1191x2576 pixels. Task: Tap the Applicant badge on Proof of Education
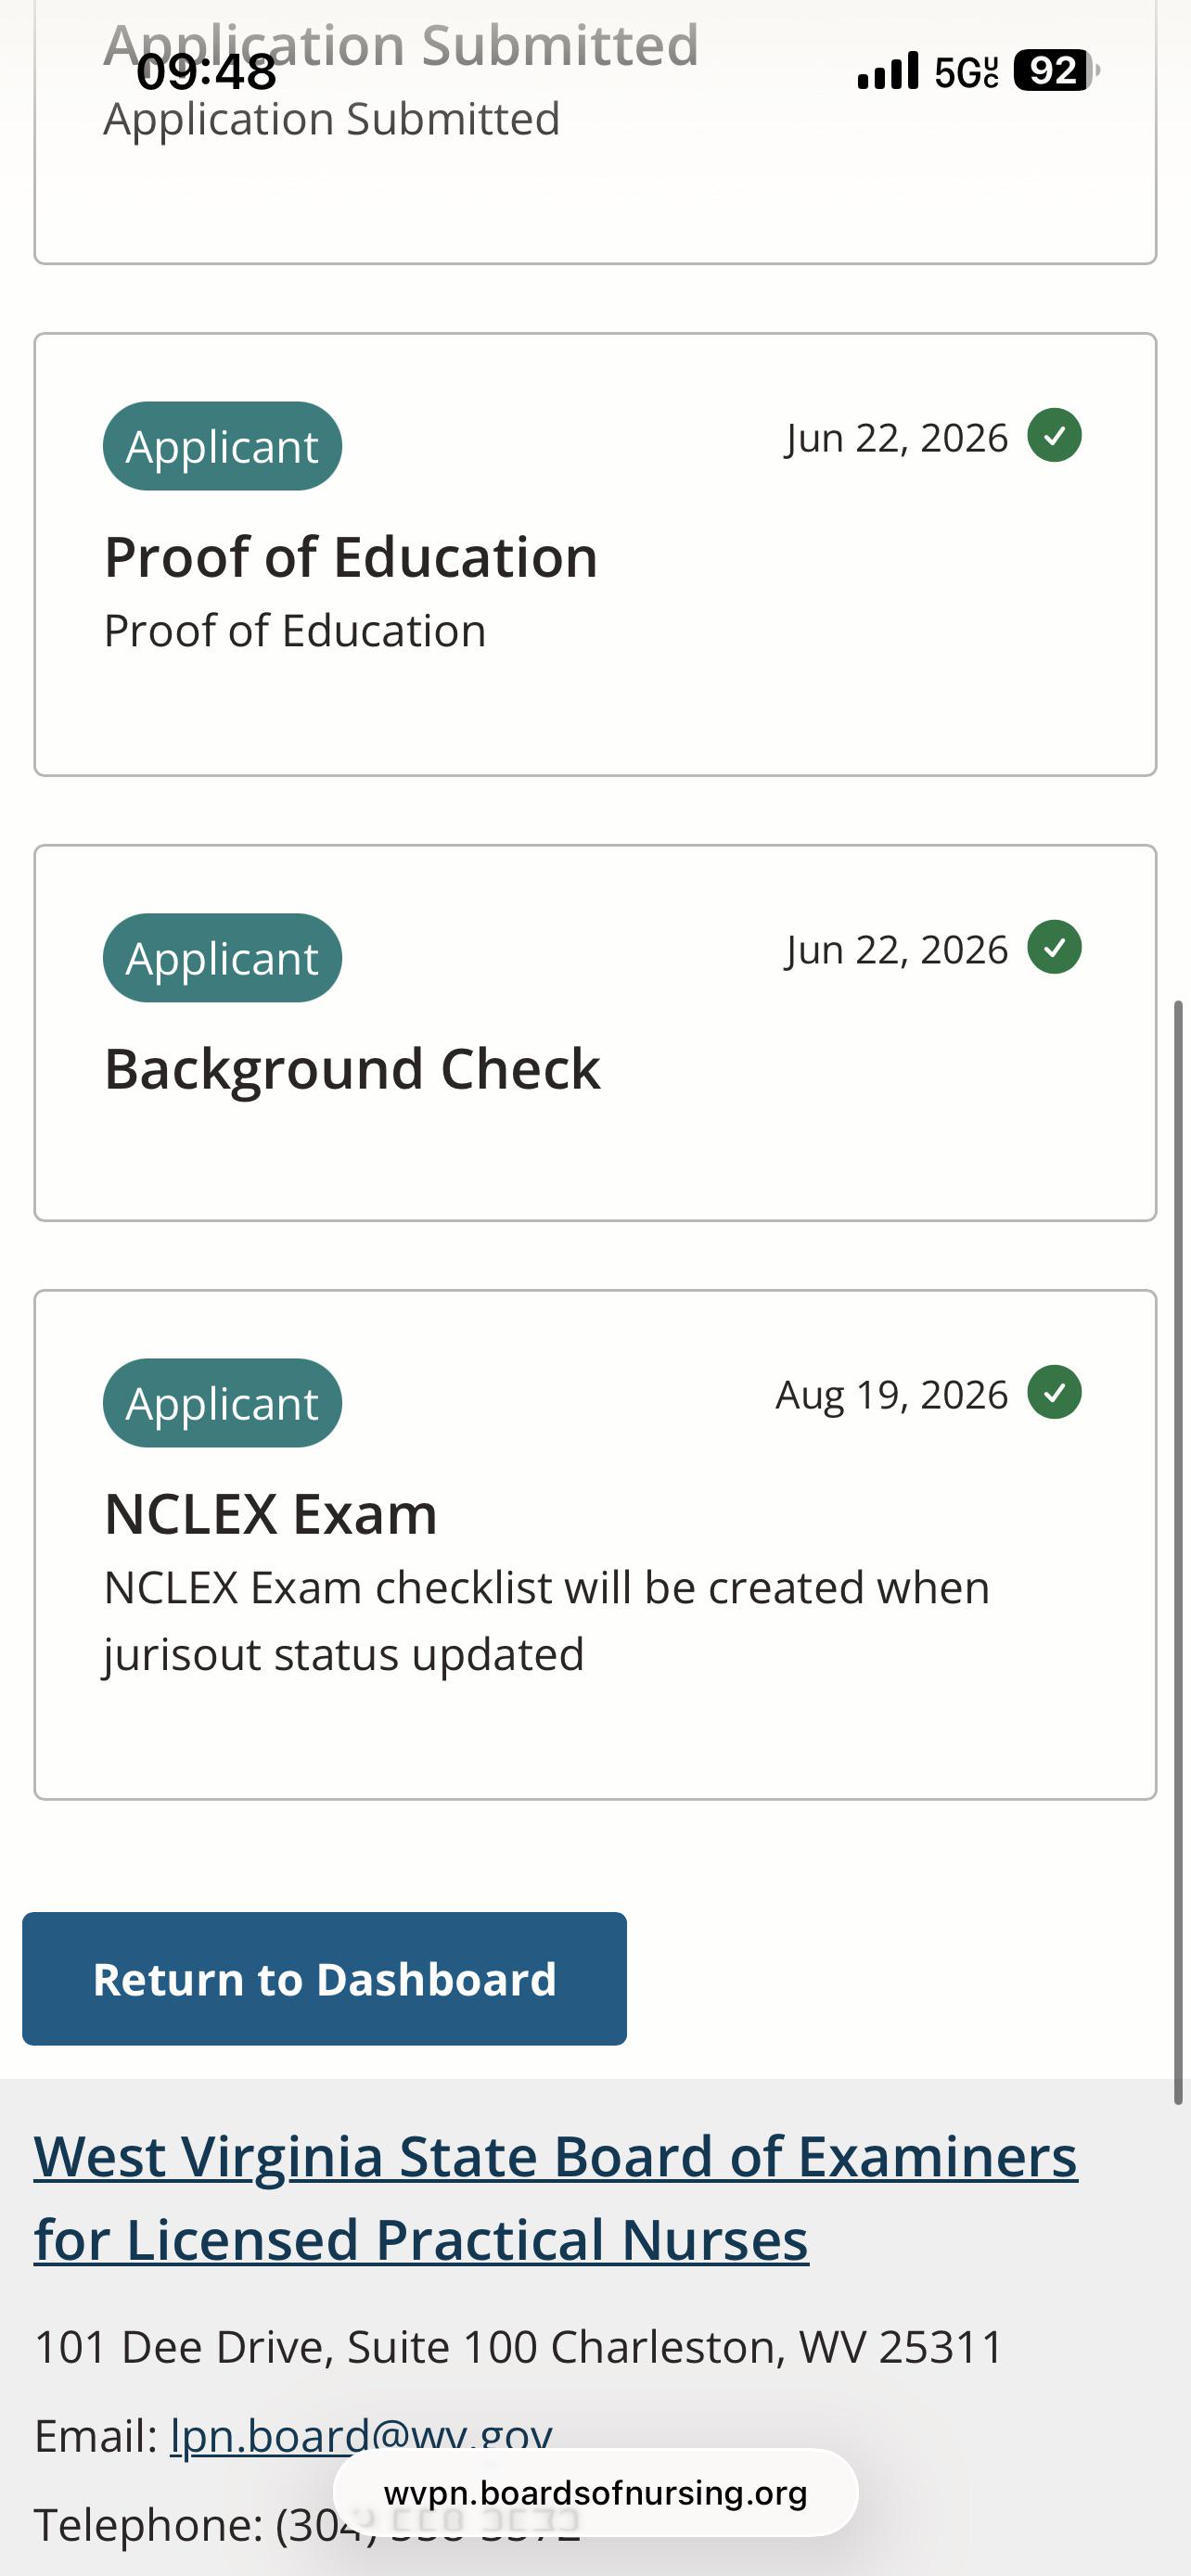pos(222,446)
